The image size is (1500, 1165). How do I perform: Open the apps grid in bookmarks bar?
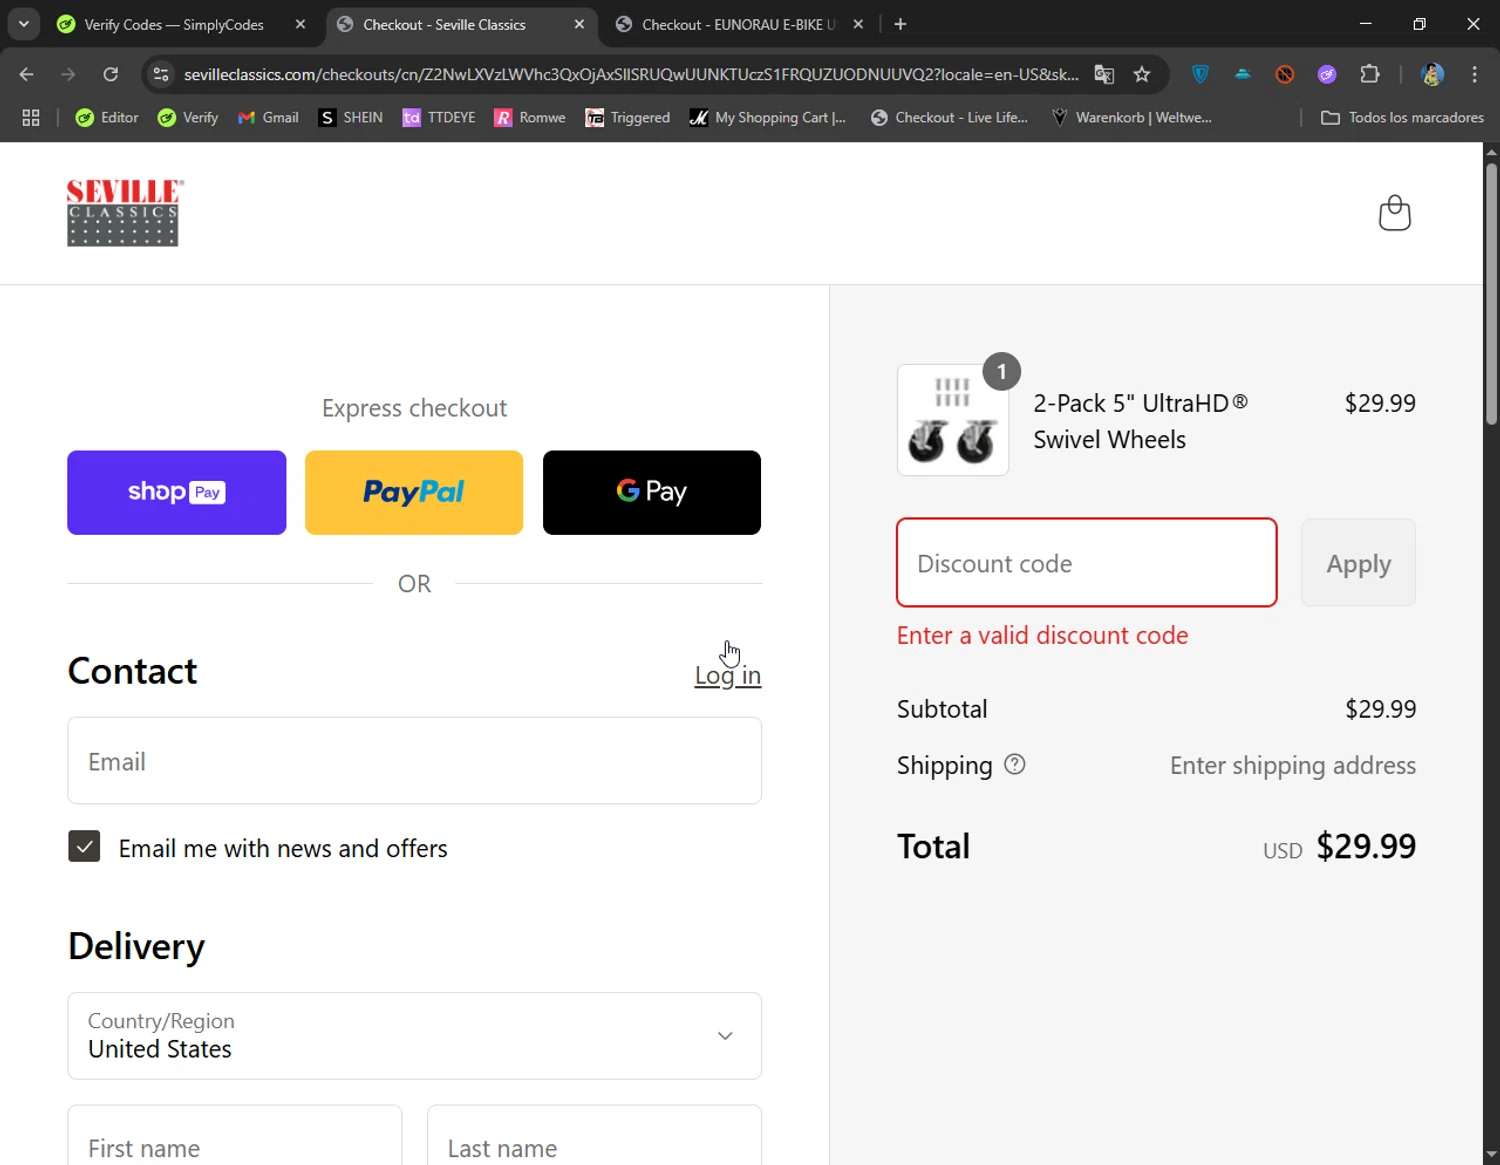click(31, 118)
